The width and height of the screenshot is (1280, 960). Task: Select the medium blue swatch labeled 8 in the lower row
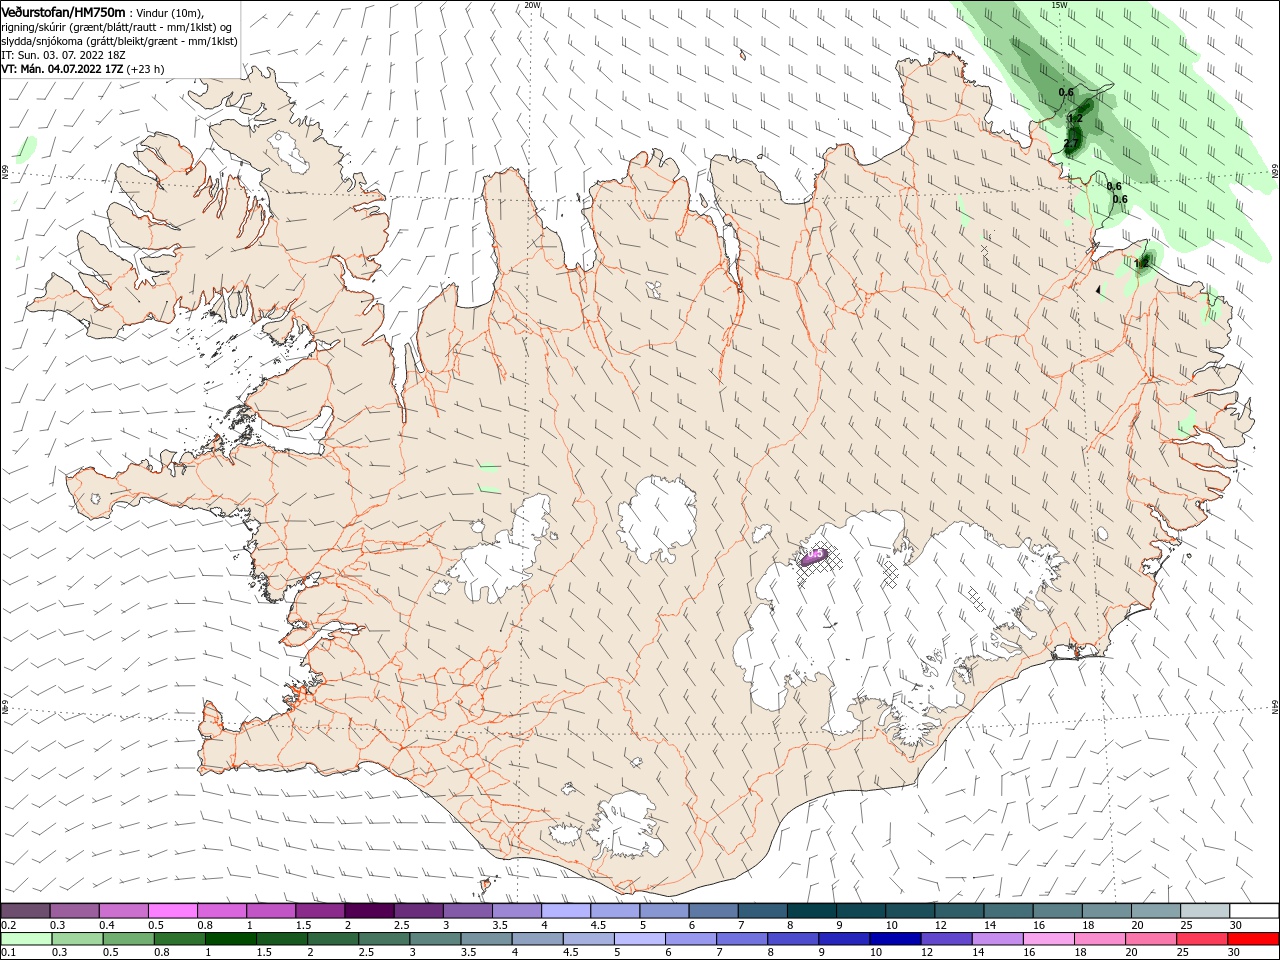tap(792, 939)
